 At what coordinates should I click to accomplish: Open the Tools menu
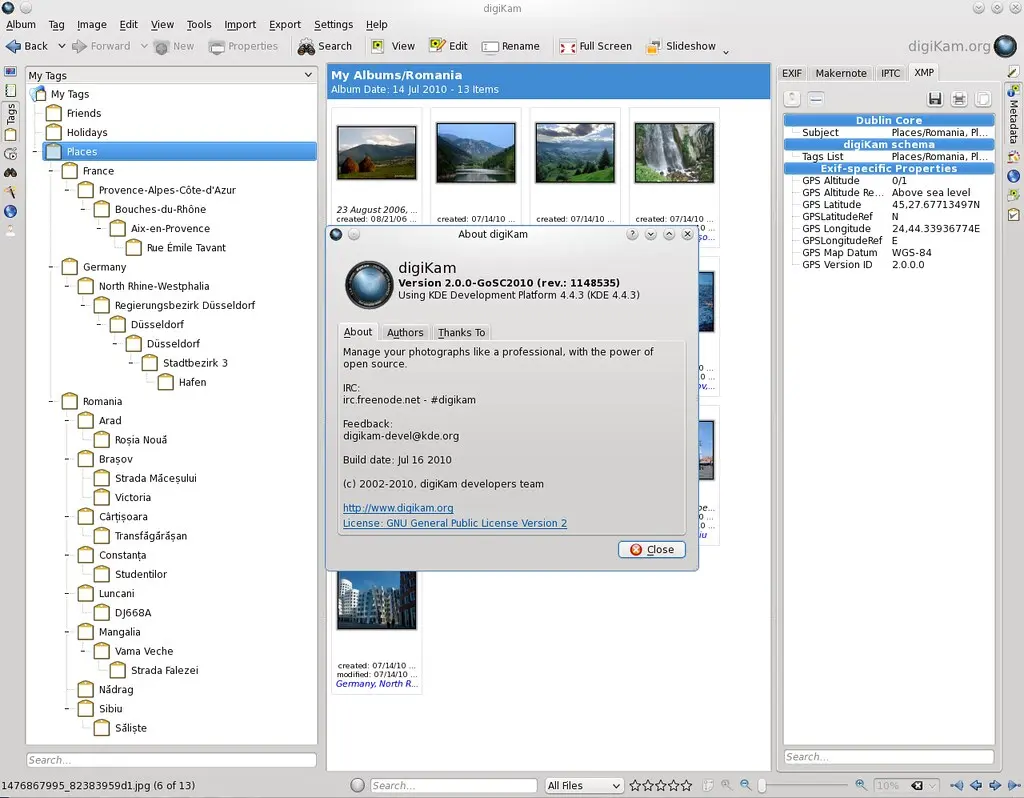pos(199,24)
